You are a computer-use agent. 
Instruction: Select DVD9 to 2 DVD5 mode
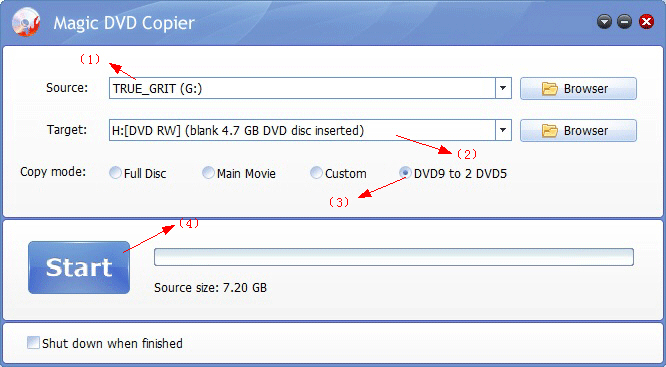[x=406, y=173]
